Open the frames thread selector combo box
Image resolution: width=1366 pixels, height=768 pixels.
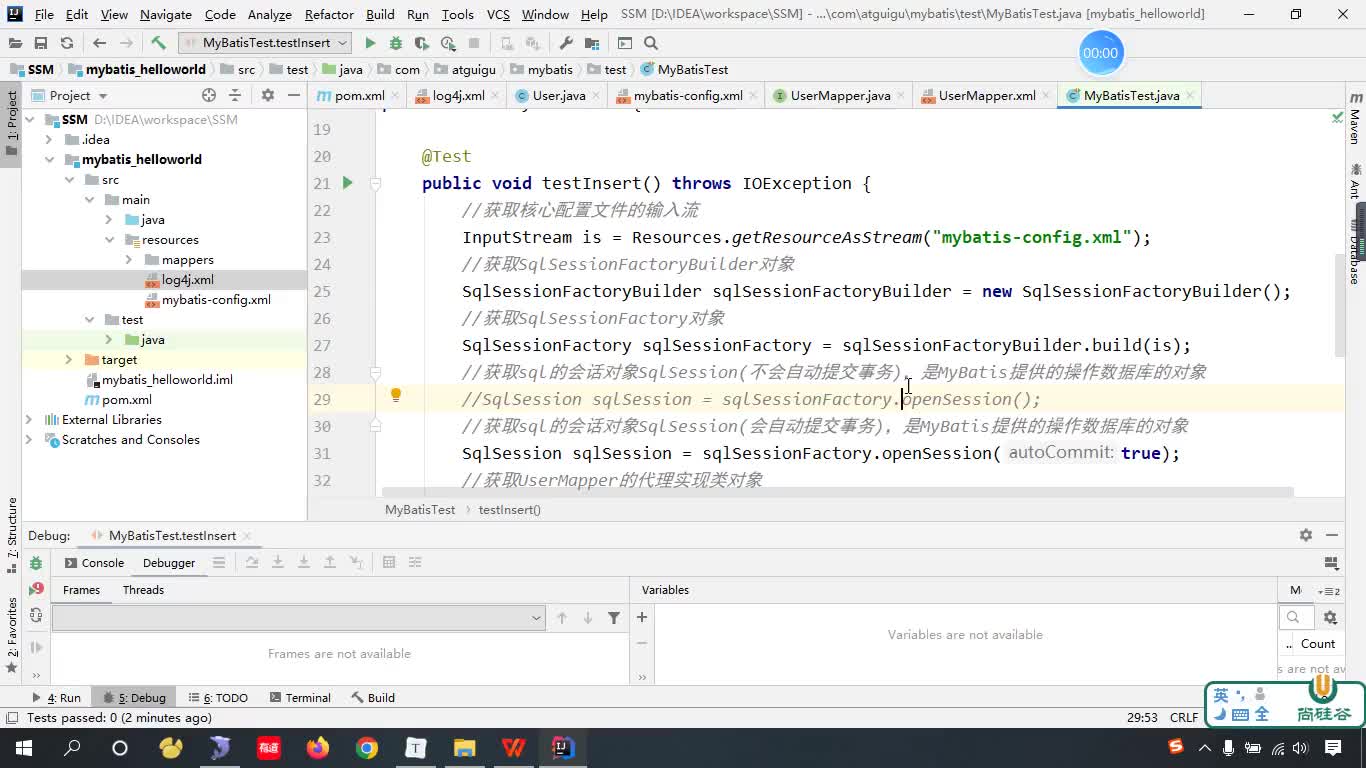pyautogui.click(x=298, y=618)
